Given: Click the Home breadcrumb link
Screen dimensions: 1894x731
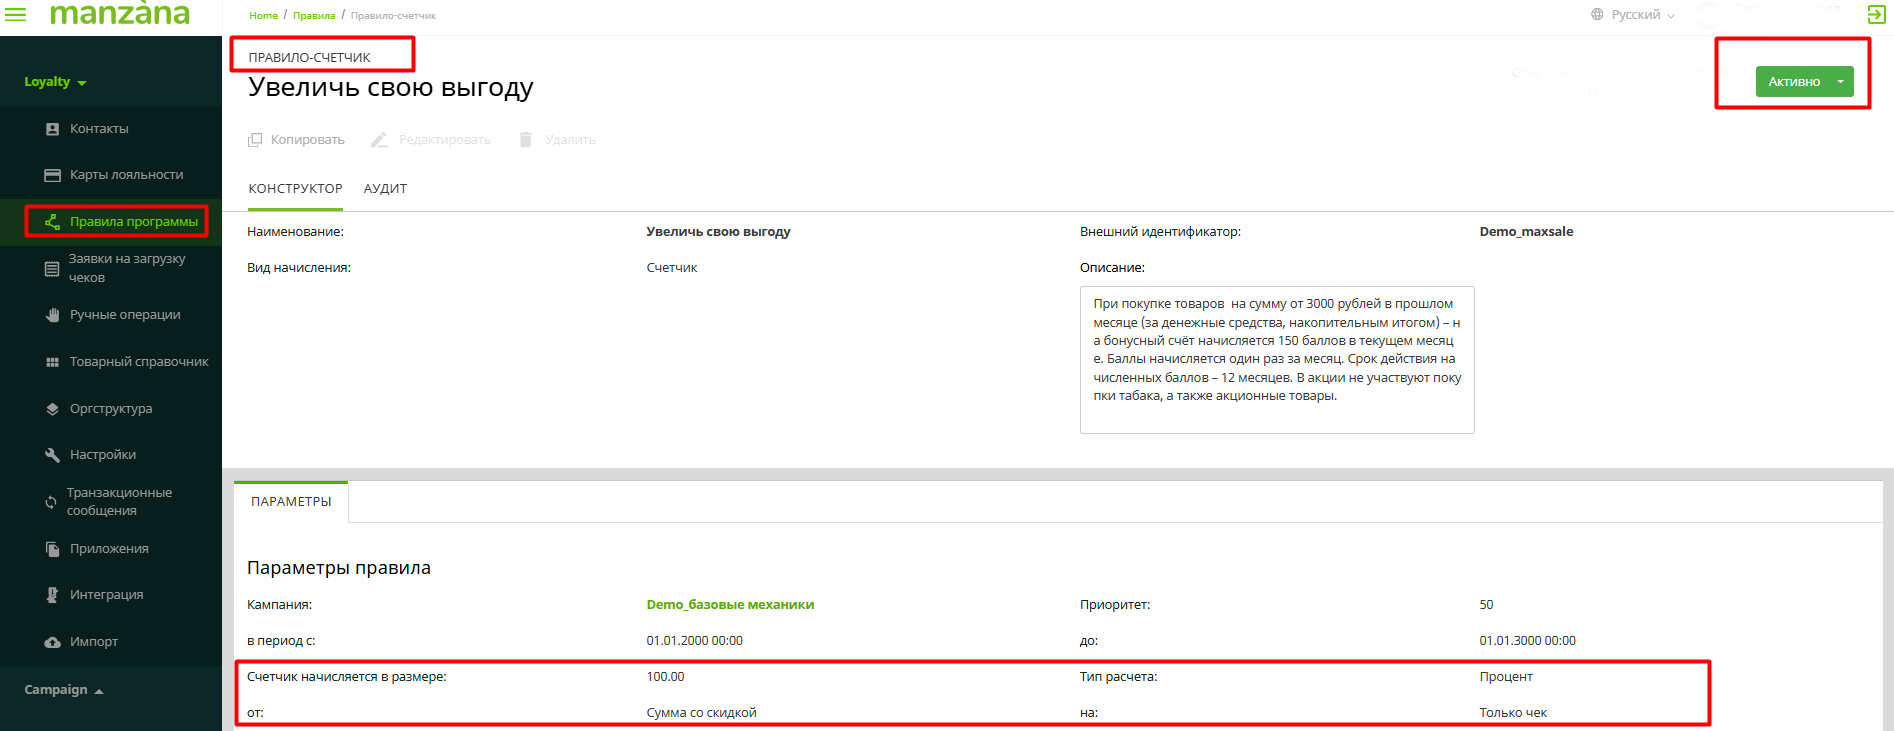Looking at the screenshot, I should coord(263,16).
